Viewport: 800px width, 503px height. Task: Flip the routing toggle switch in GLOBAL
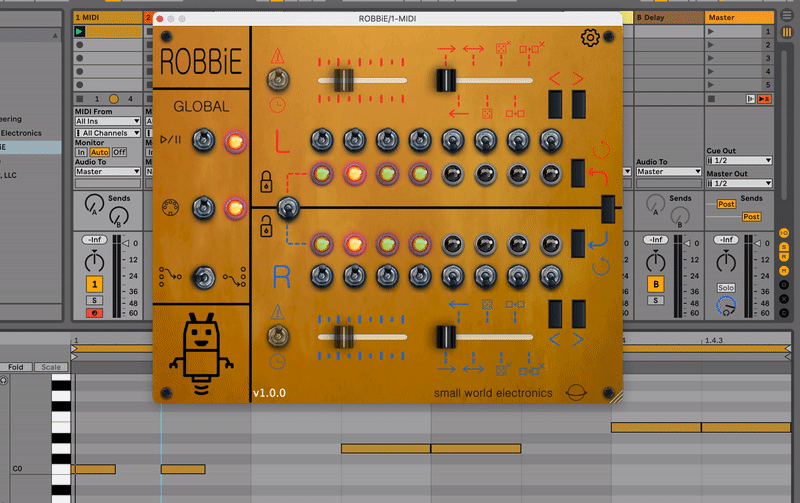point(204,277)
